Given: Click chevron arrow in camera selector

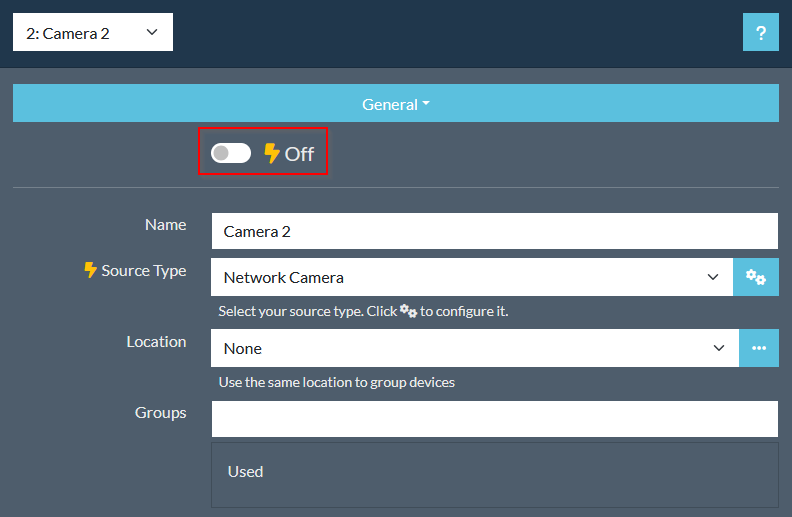Looking at the screenshot, I should click(152, 32).
